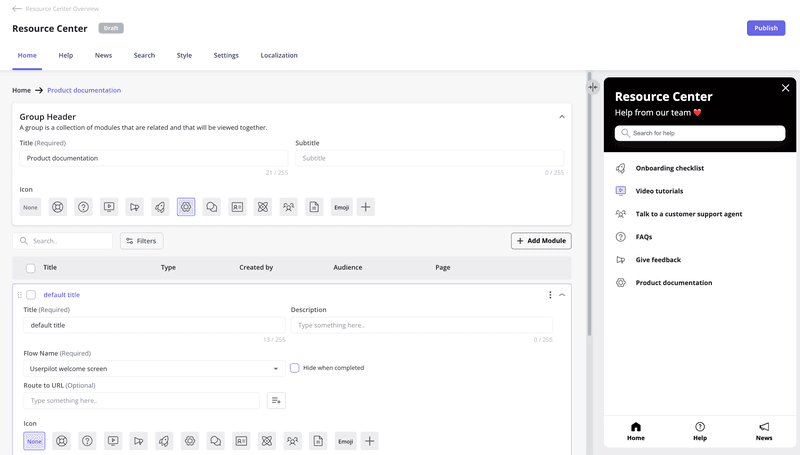Tick select-all checkbox in table header
This screenshot has width=800, height=455.
click(31, 268)
